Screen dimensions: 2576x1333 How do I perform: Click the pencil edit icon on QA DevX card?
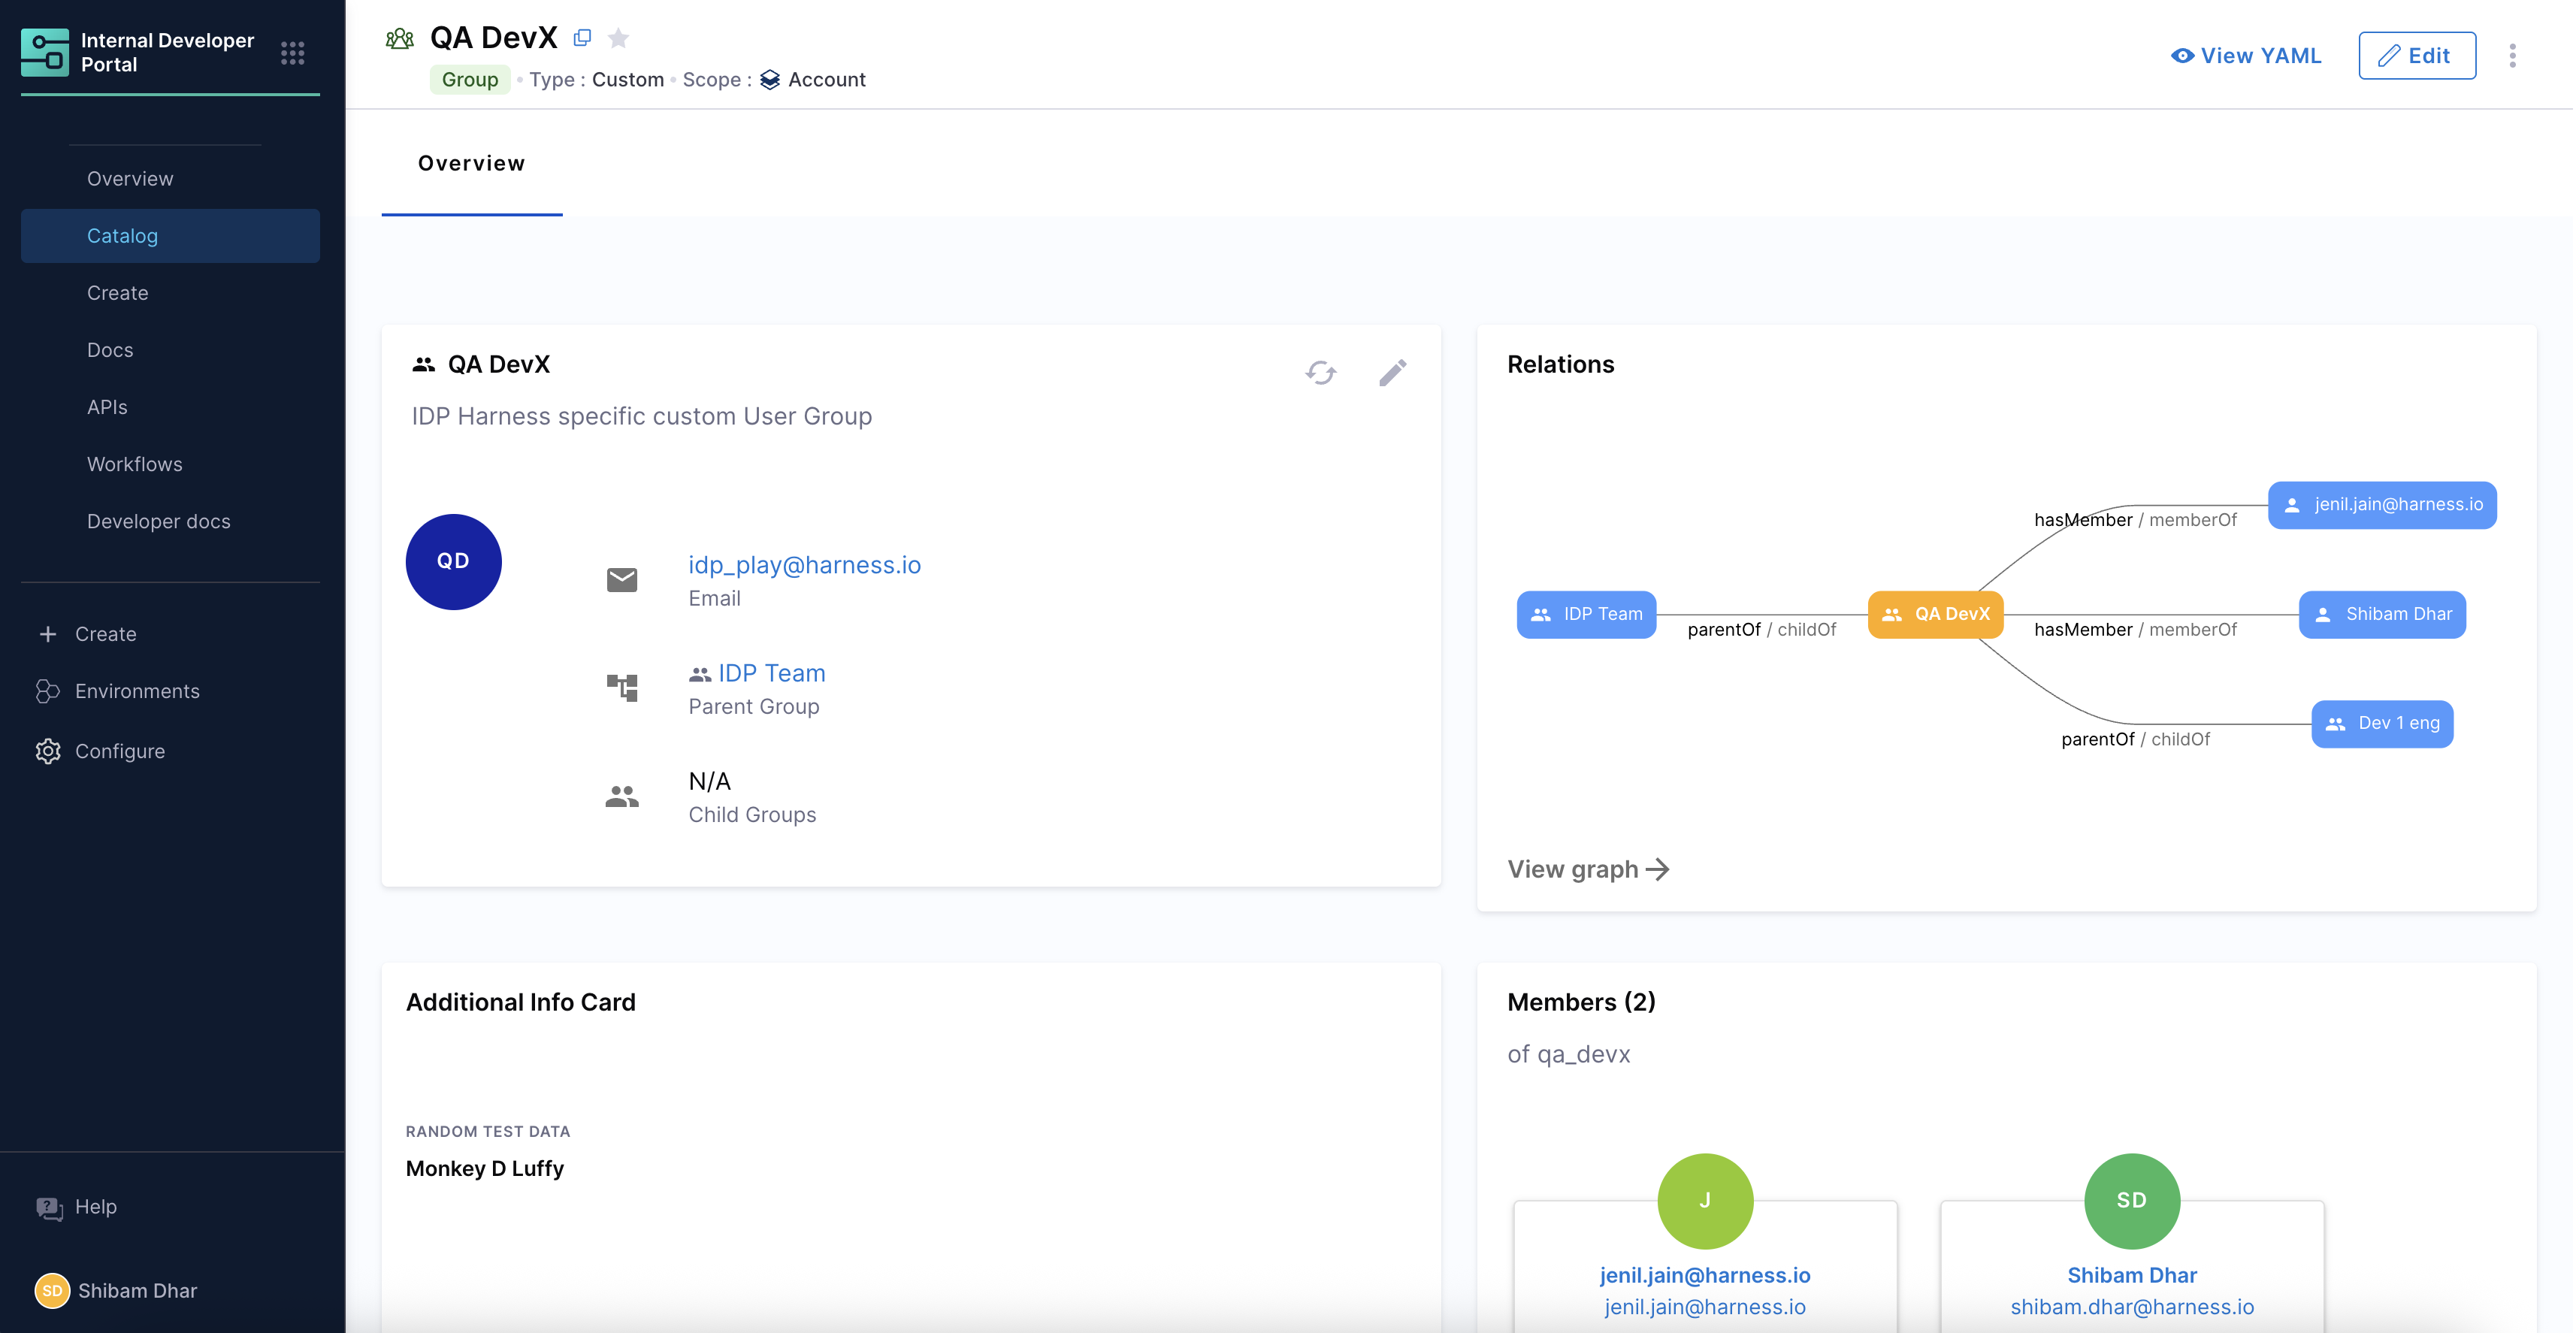tap(1393, 373)
